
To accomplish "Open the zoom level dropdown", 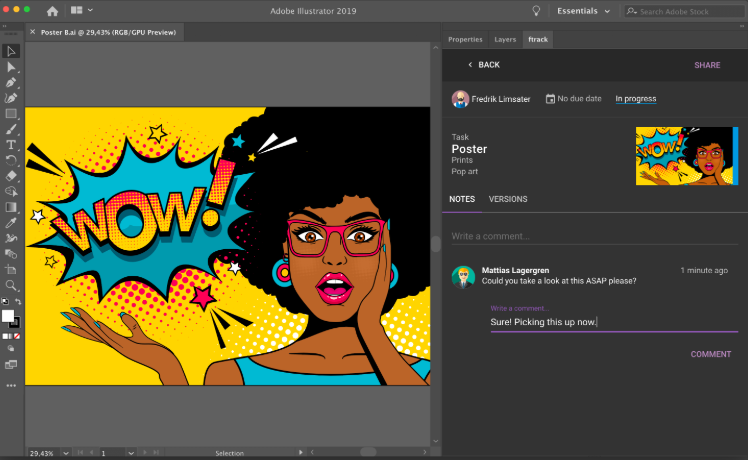I will pyautogui.click(x=66, y=453).
